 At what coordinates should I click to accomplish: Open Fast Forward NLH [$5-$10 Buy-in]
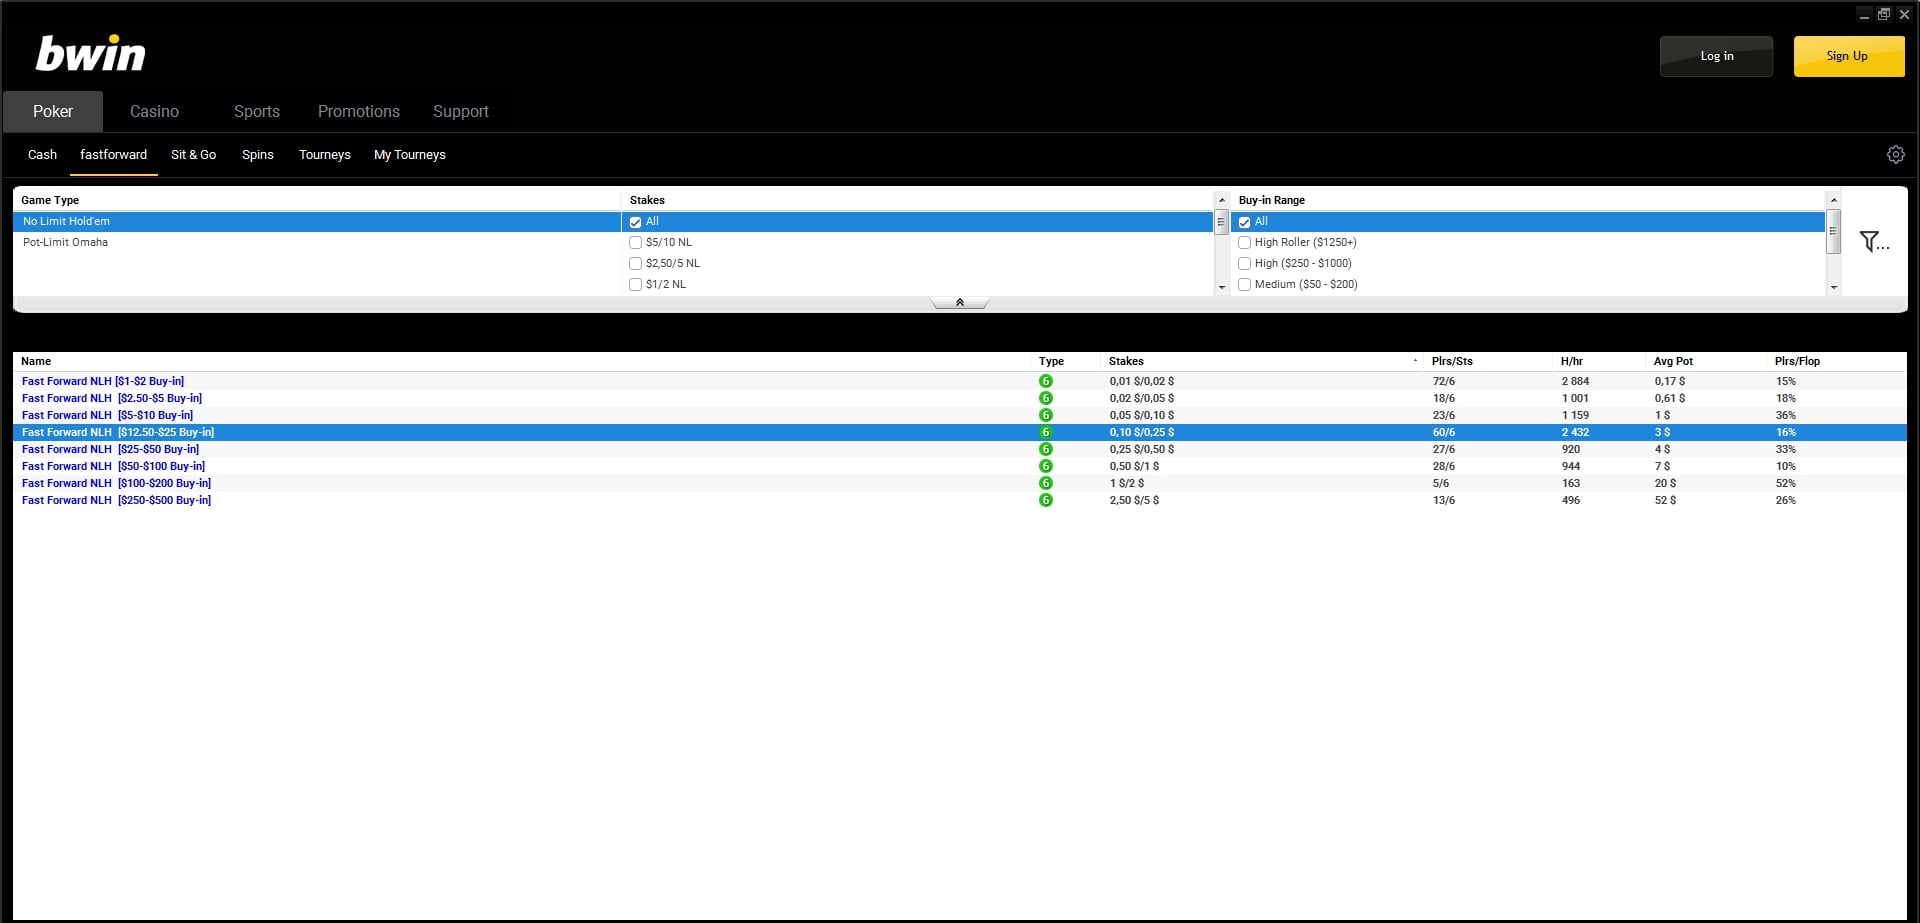107,415
